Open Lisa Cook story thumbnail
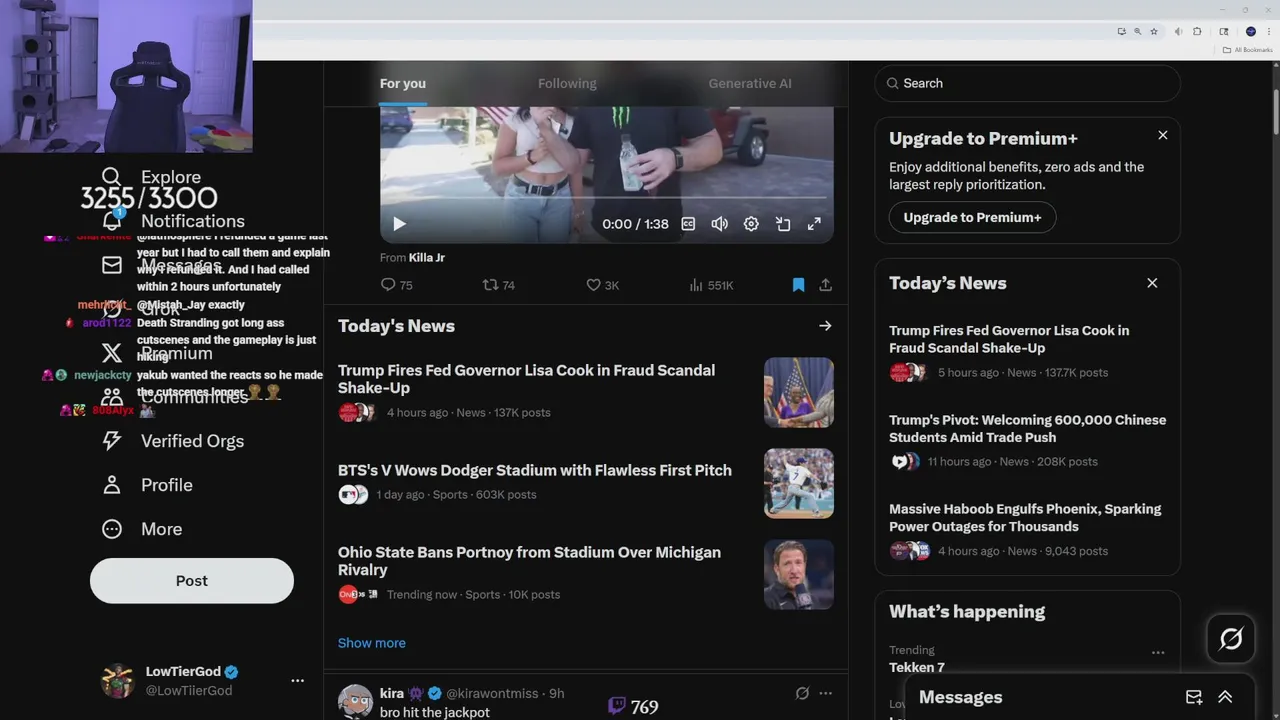 click(x=799, y=392)
